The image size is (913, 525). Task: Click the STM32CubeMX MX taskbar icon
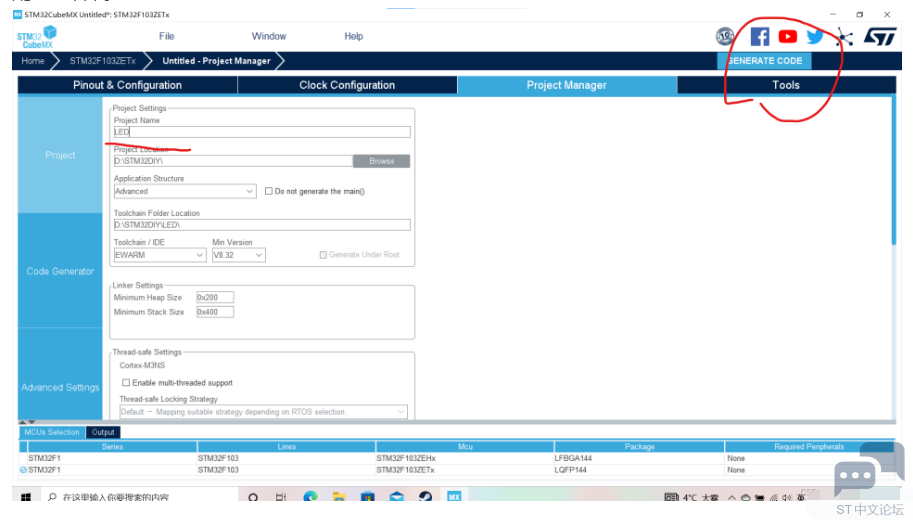(x=454, y=497)
